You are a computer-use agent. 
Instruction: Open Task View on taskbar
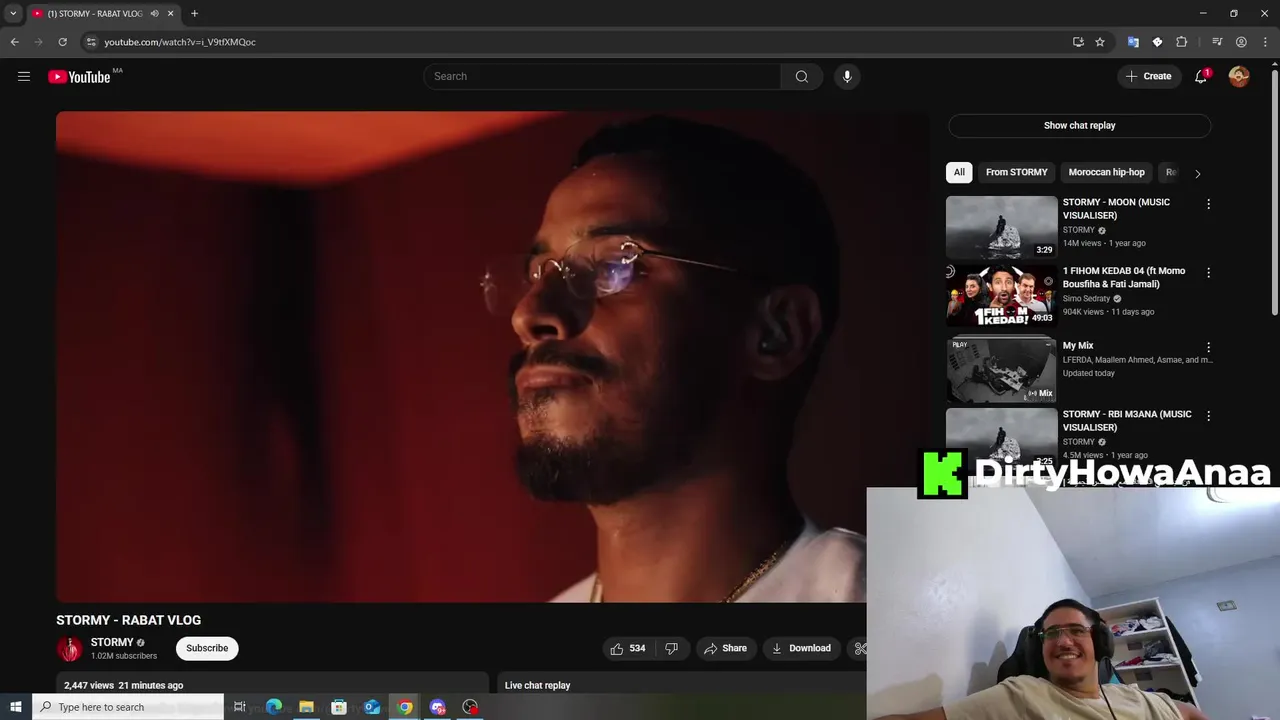240,707
